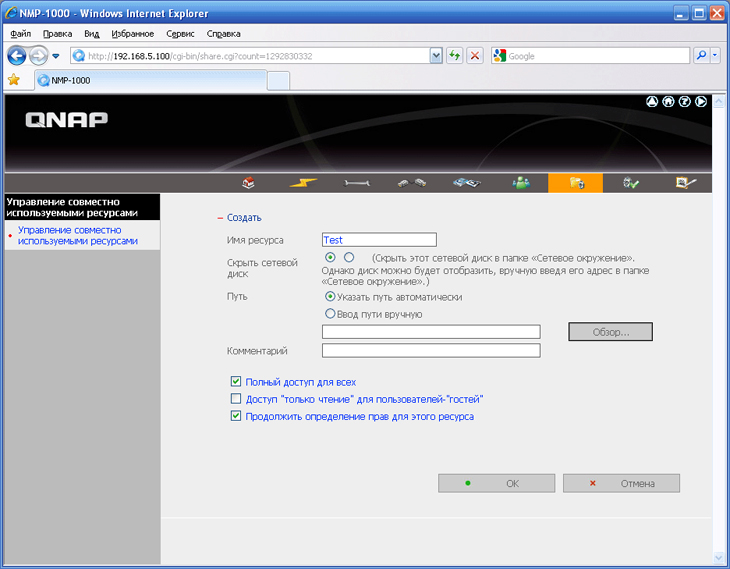Open address bar URL history dropdown
This screenshot has width=730, height=569.
click(x=436, y=56)
